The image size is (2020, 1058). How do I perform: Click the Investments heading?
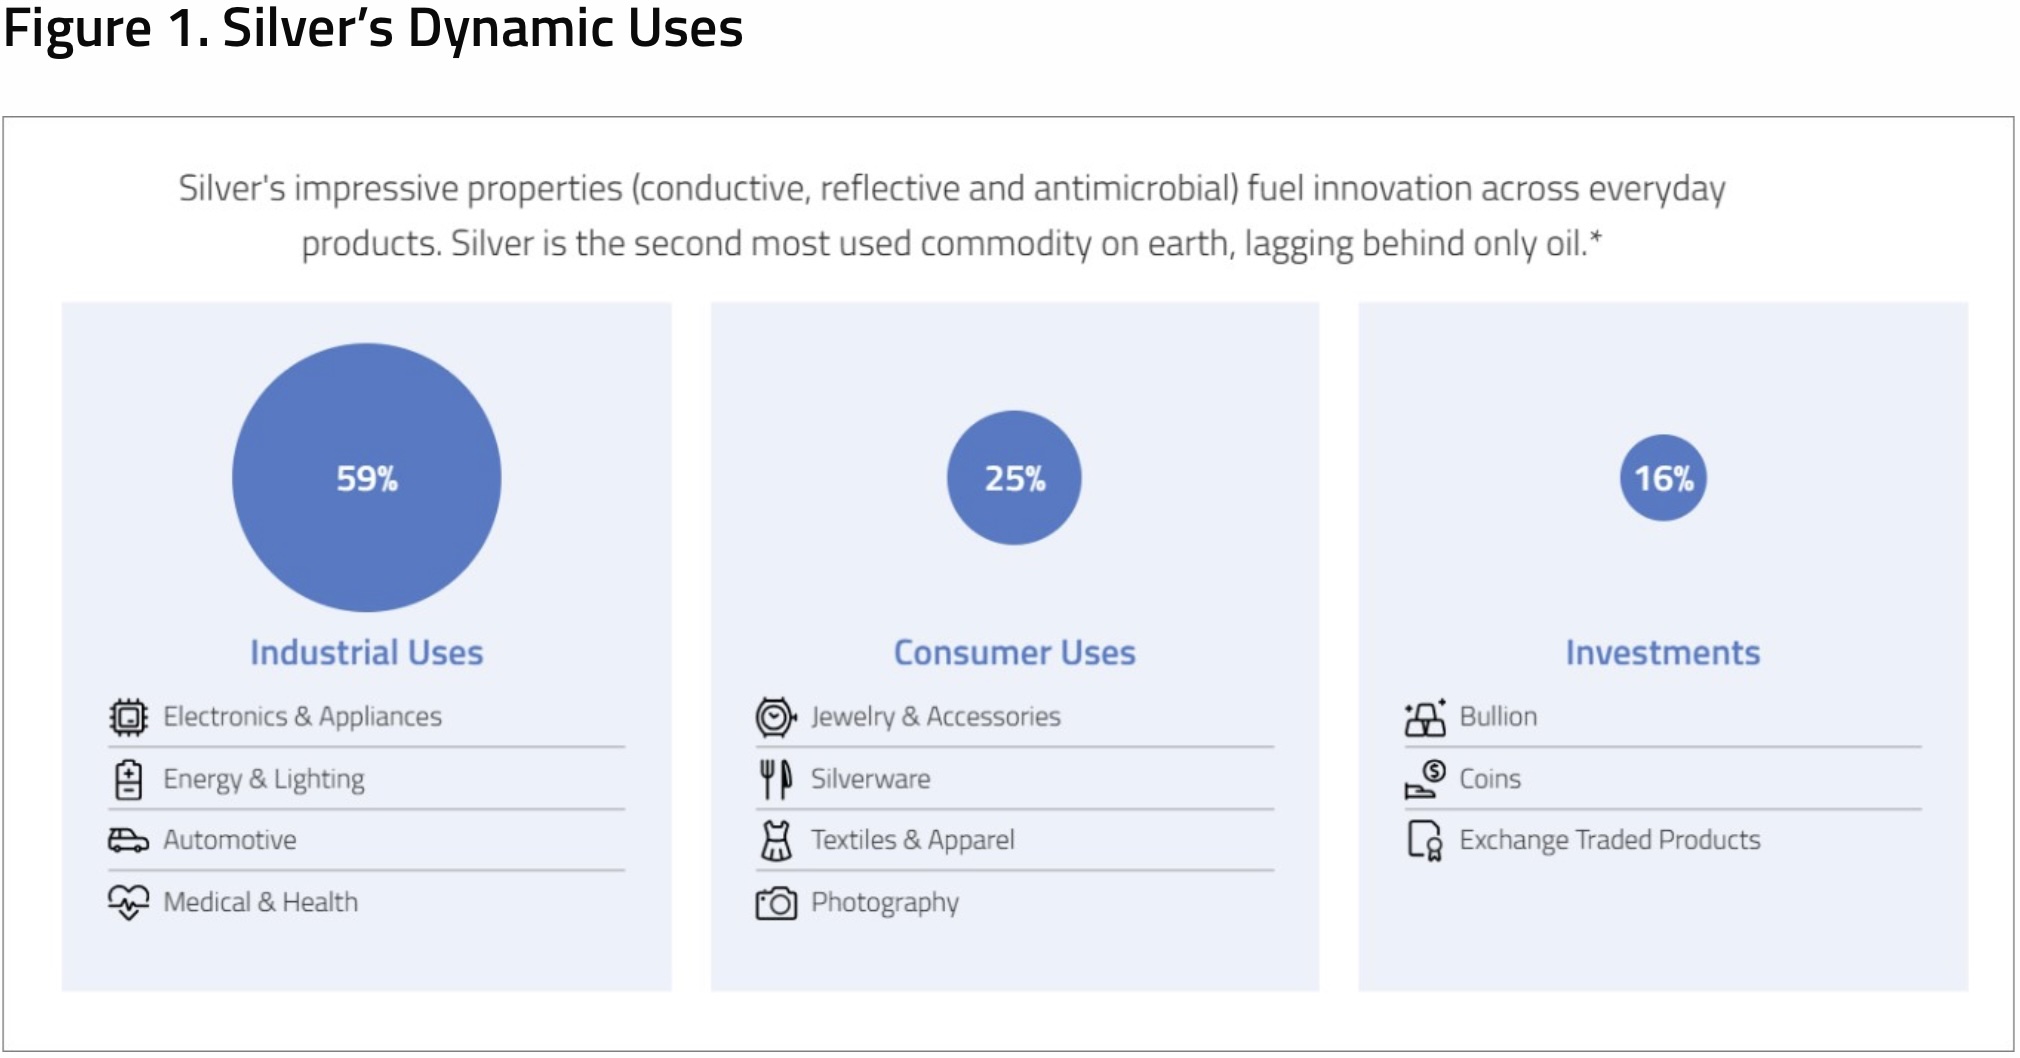(x=1663, y=653)
